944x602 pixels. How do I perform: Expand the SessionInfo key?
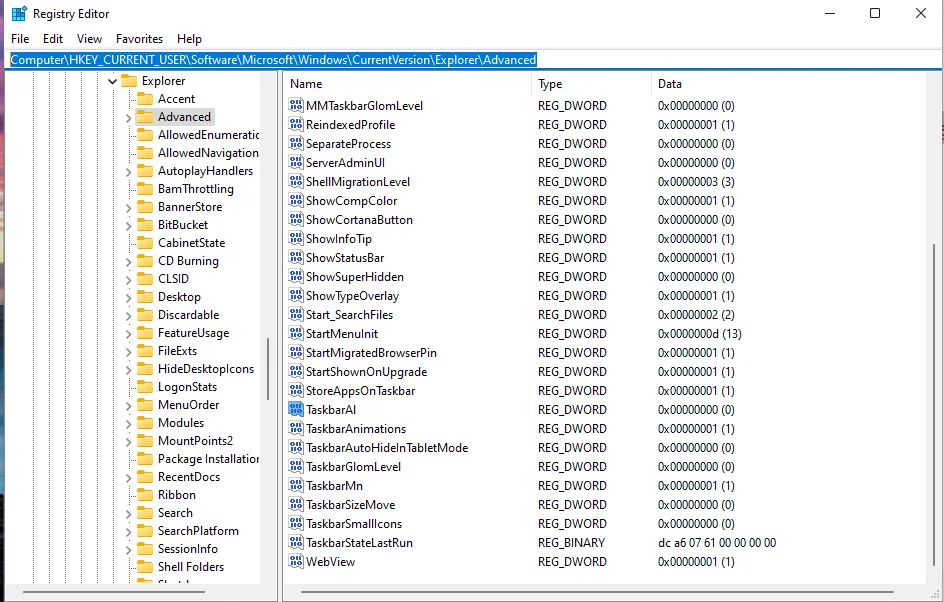click(x=128, y=550)
